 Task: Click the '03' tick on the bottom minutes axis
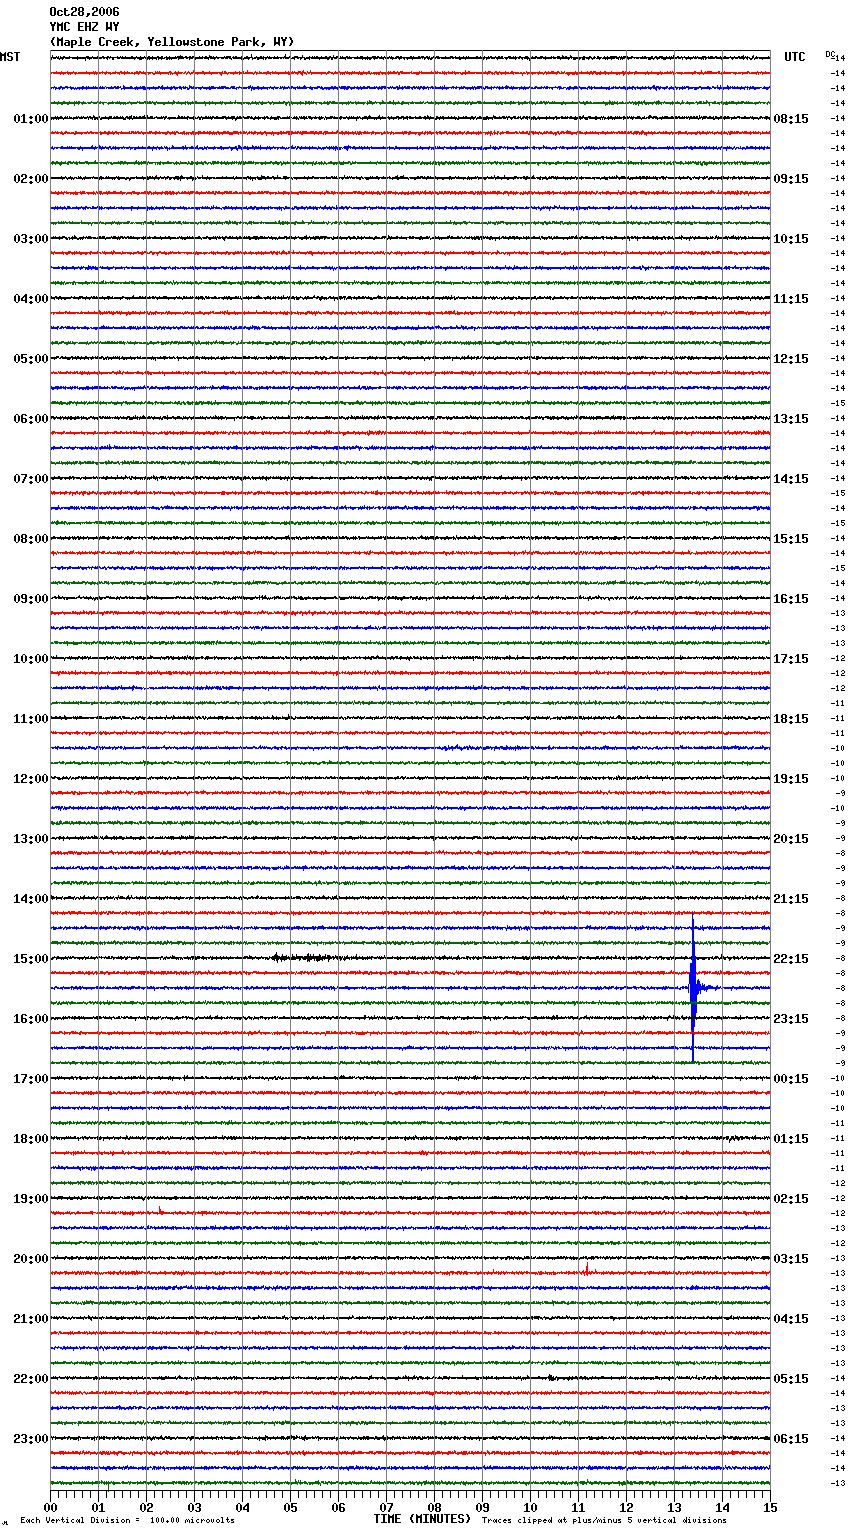[x=194, y=1507]
